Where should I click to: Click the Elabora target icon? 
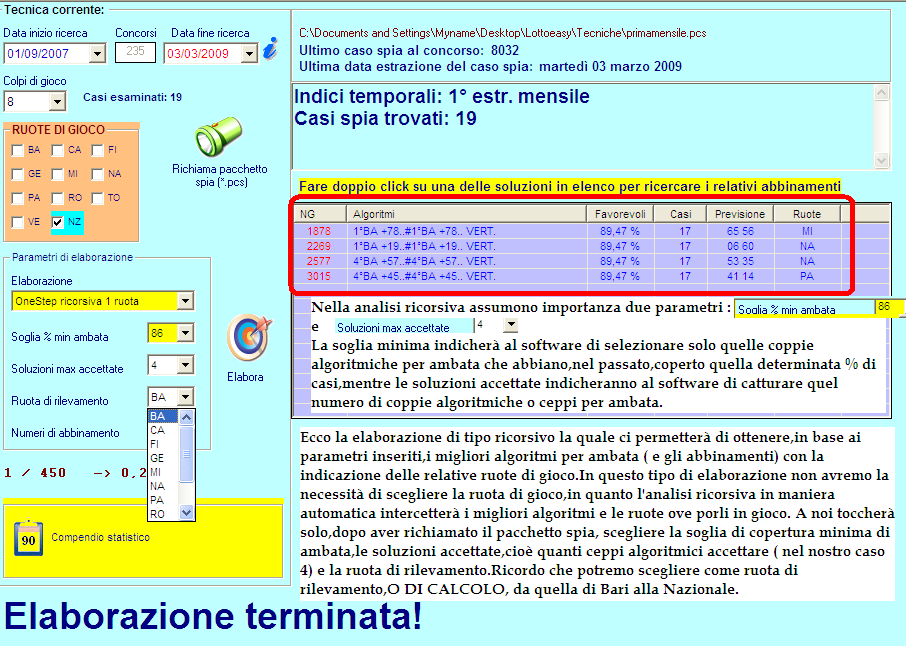[x=249, y=337]
